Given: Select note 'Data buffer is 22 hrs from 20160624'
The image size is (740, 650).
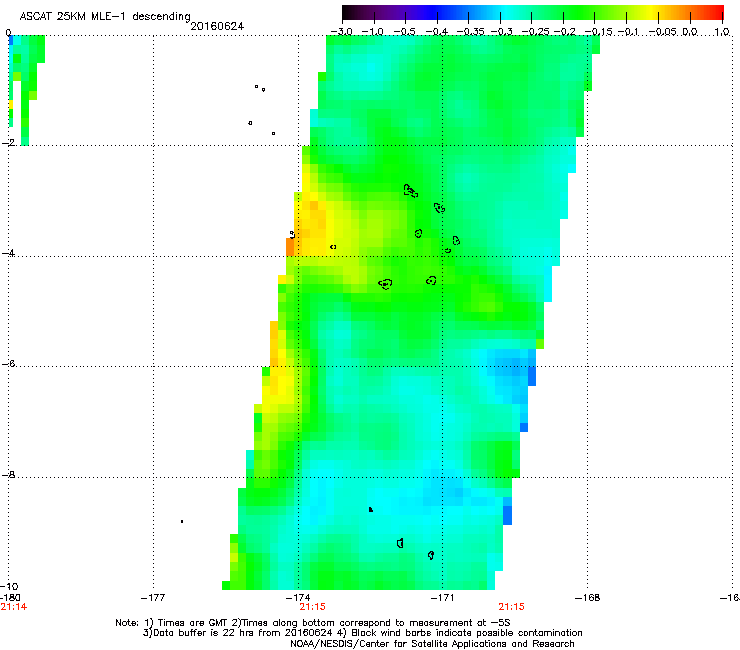Looking at the screenshot, I should coord(243,633).
